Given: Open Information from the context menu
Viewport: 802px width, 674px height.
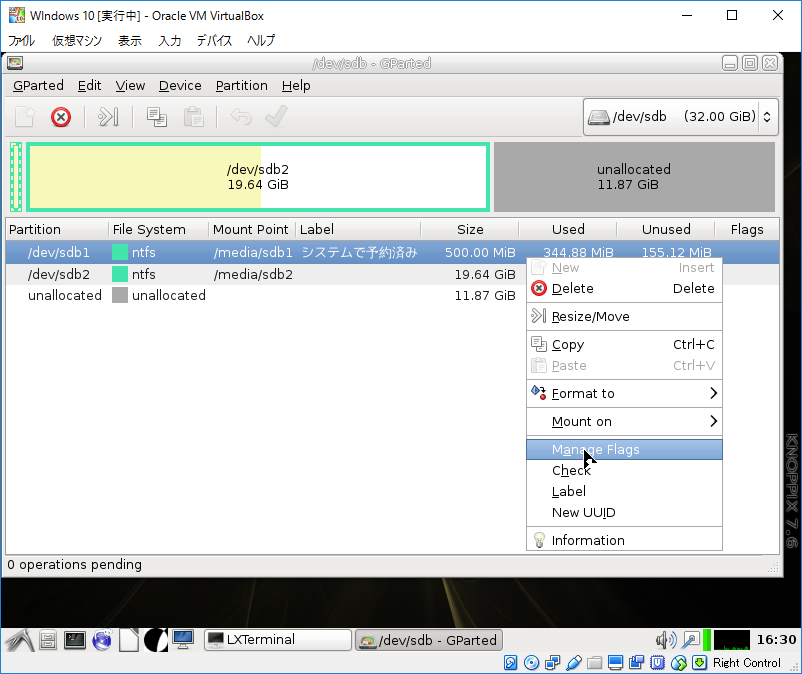Looking at the screenshot, I should 624,541.
